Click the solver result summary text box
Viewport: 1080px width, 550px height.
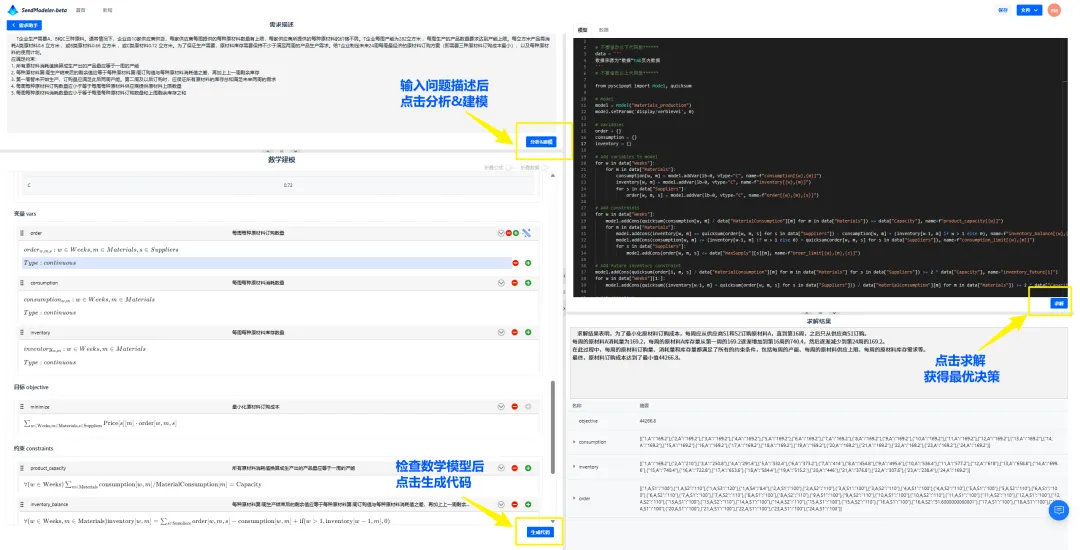pyautogui.click(x=818, y=361)
